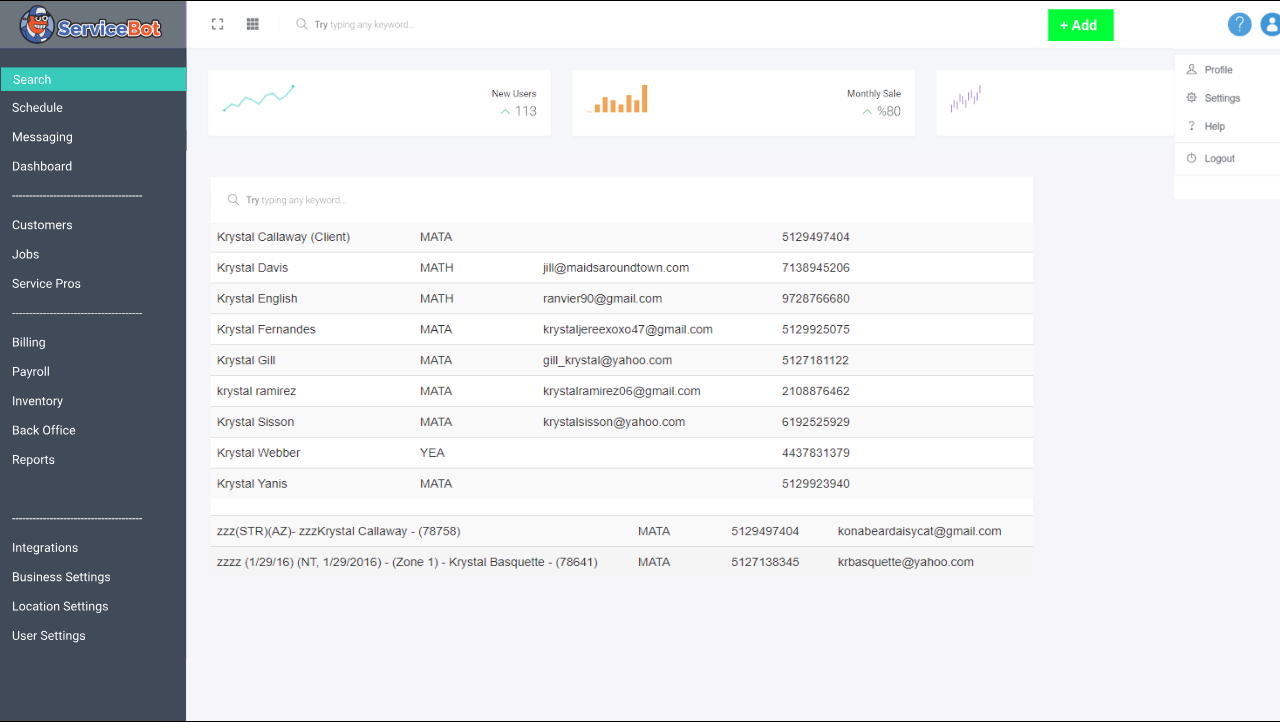Open zzz(STR)(AZ)- zzzKrystal Callaway job row
The image size is (1280, 722).
pyautogui.click(x=622, y=531)
